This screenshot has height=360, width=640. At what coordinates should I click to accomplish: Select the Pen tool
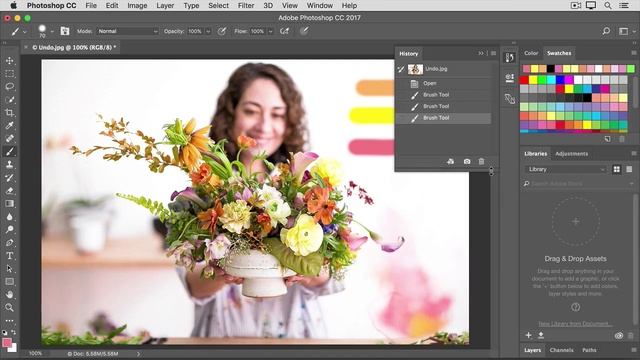[10, 242]
